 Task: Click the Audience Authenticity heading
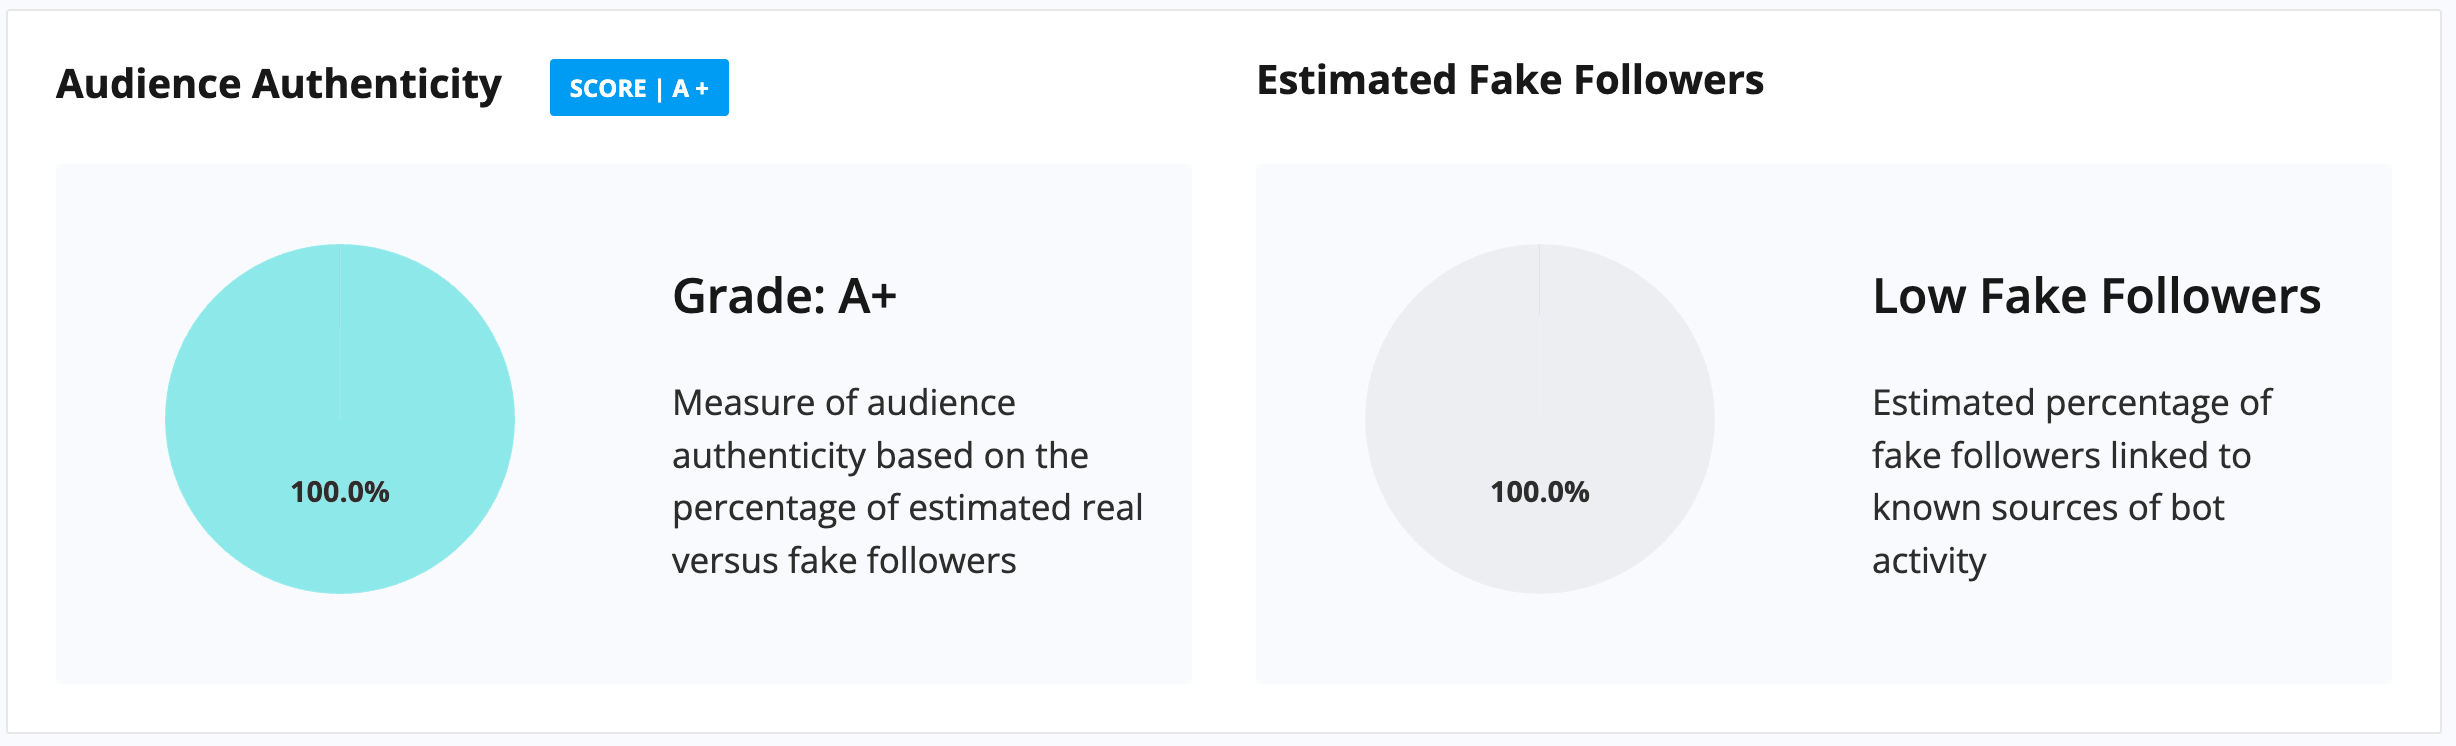[x=279, y=84]
